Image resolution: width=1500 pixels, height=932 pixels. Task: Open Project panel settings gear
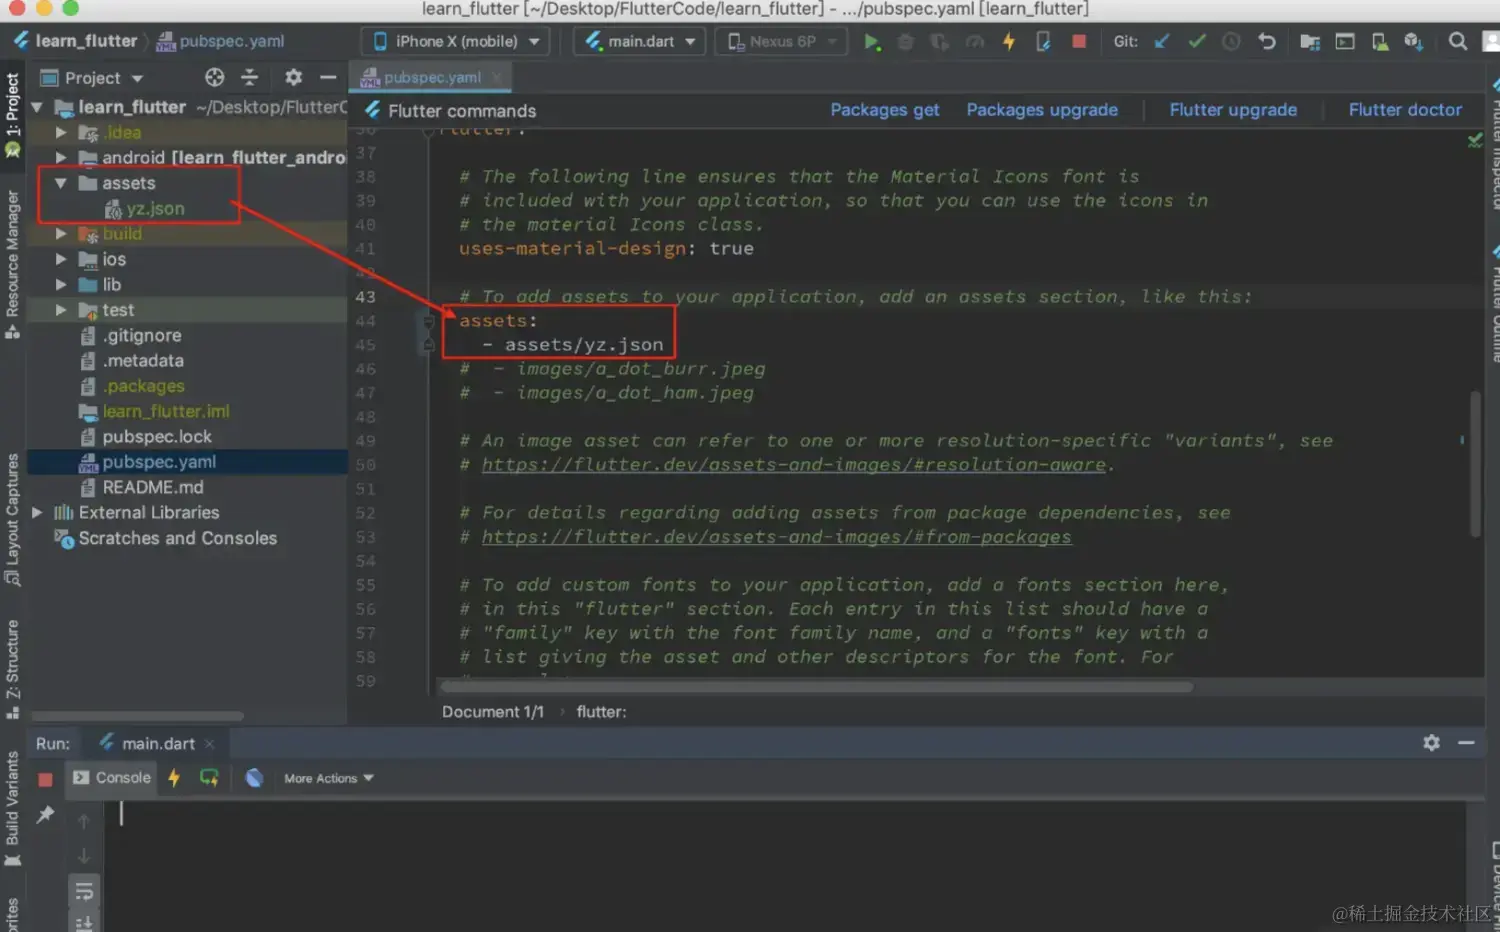pos(293,77)
